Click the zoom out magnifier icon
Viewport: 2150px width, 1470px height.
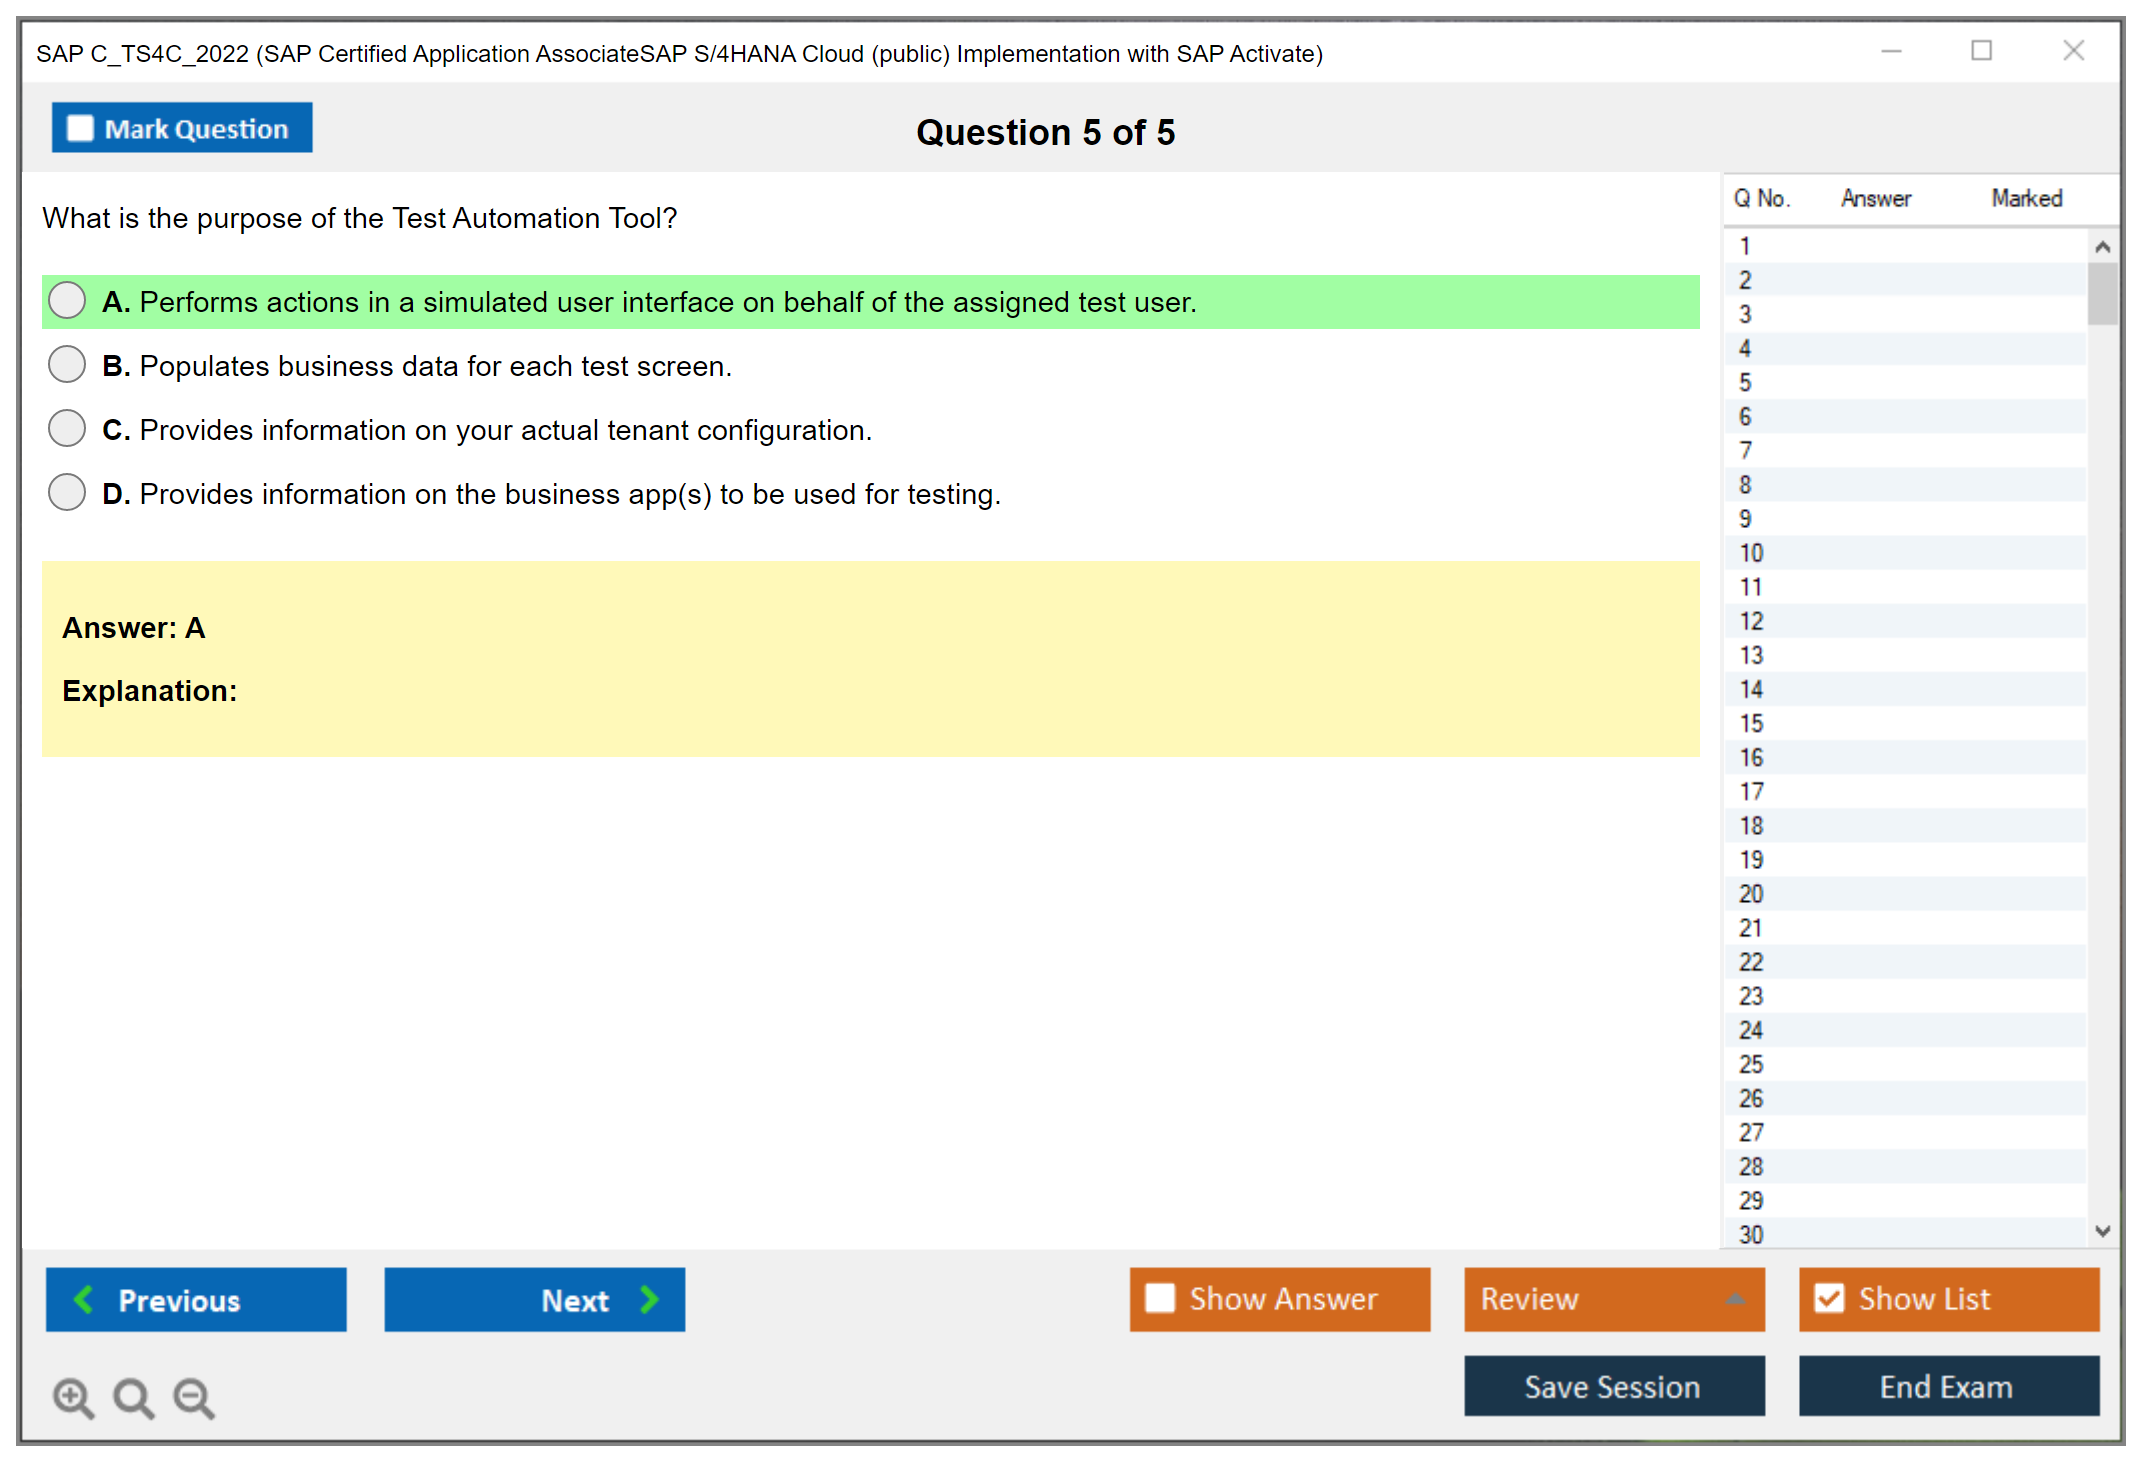pyautogui.click(x=194, y=1397)
